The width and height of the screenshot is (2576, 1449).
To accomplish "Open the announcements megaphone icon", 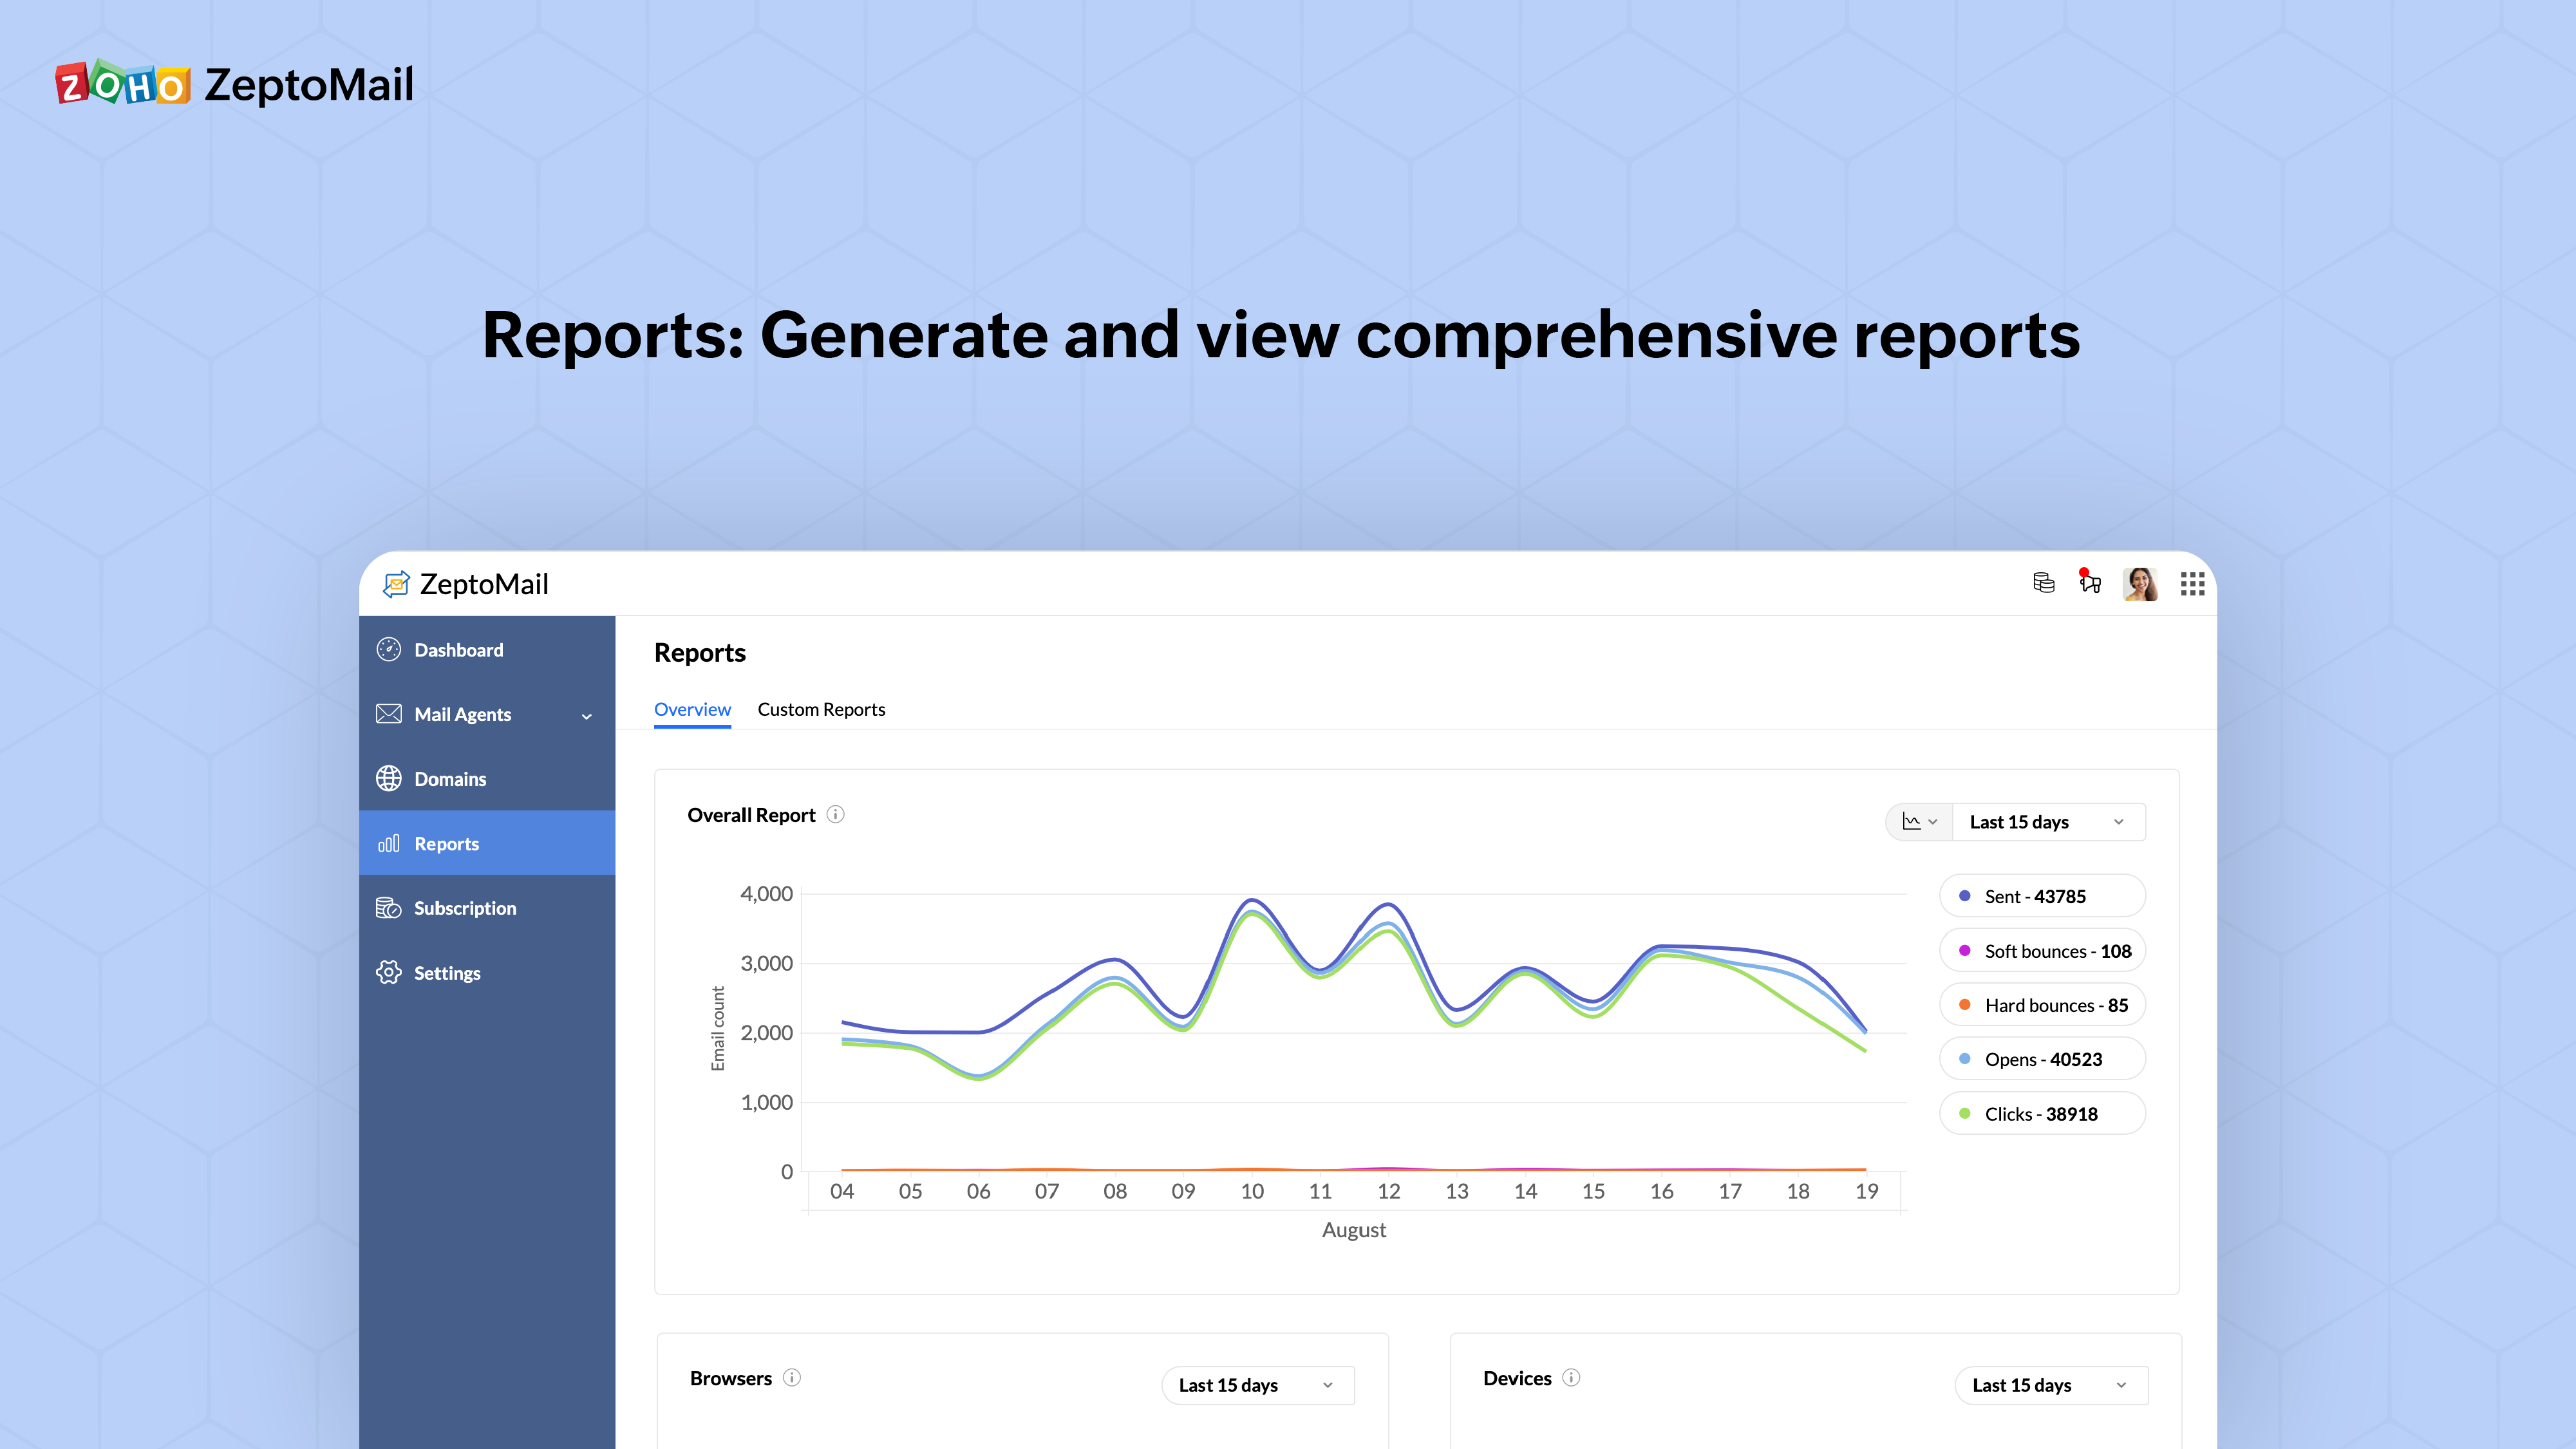I will pyautogui.click(x=2090, y=583).
